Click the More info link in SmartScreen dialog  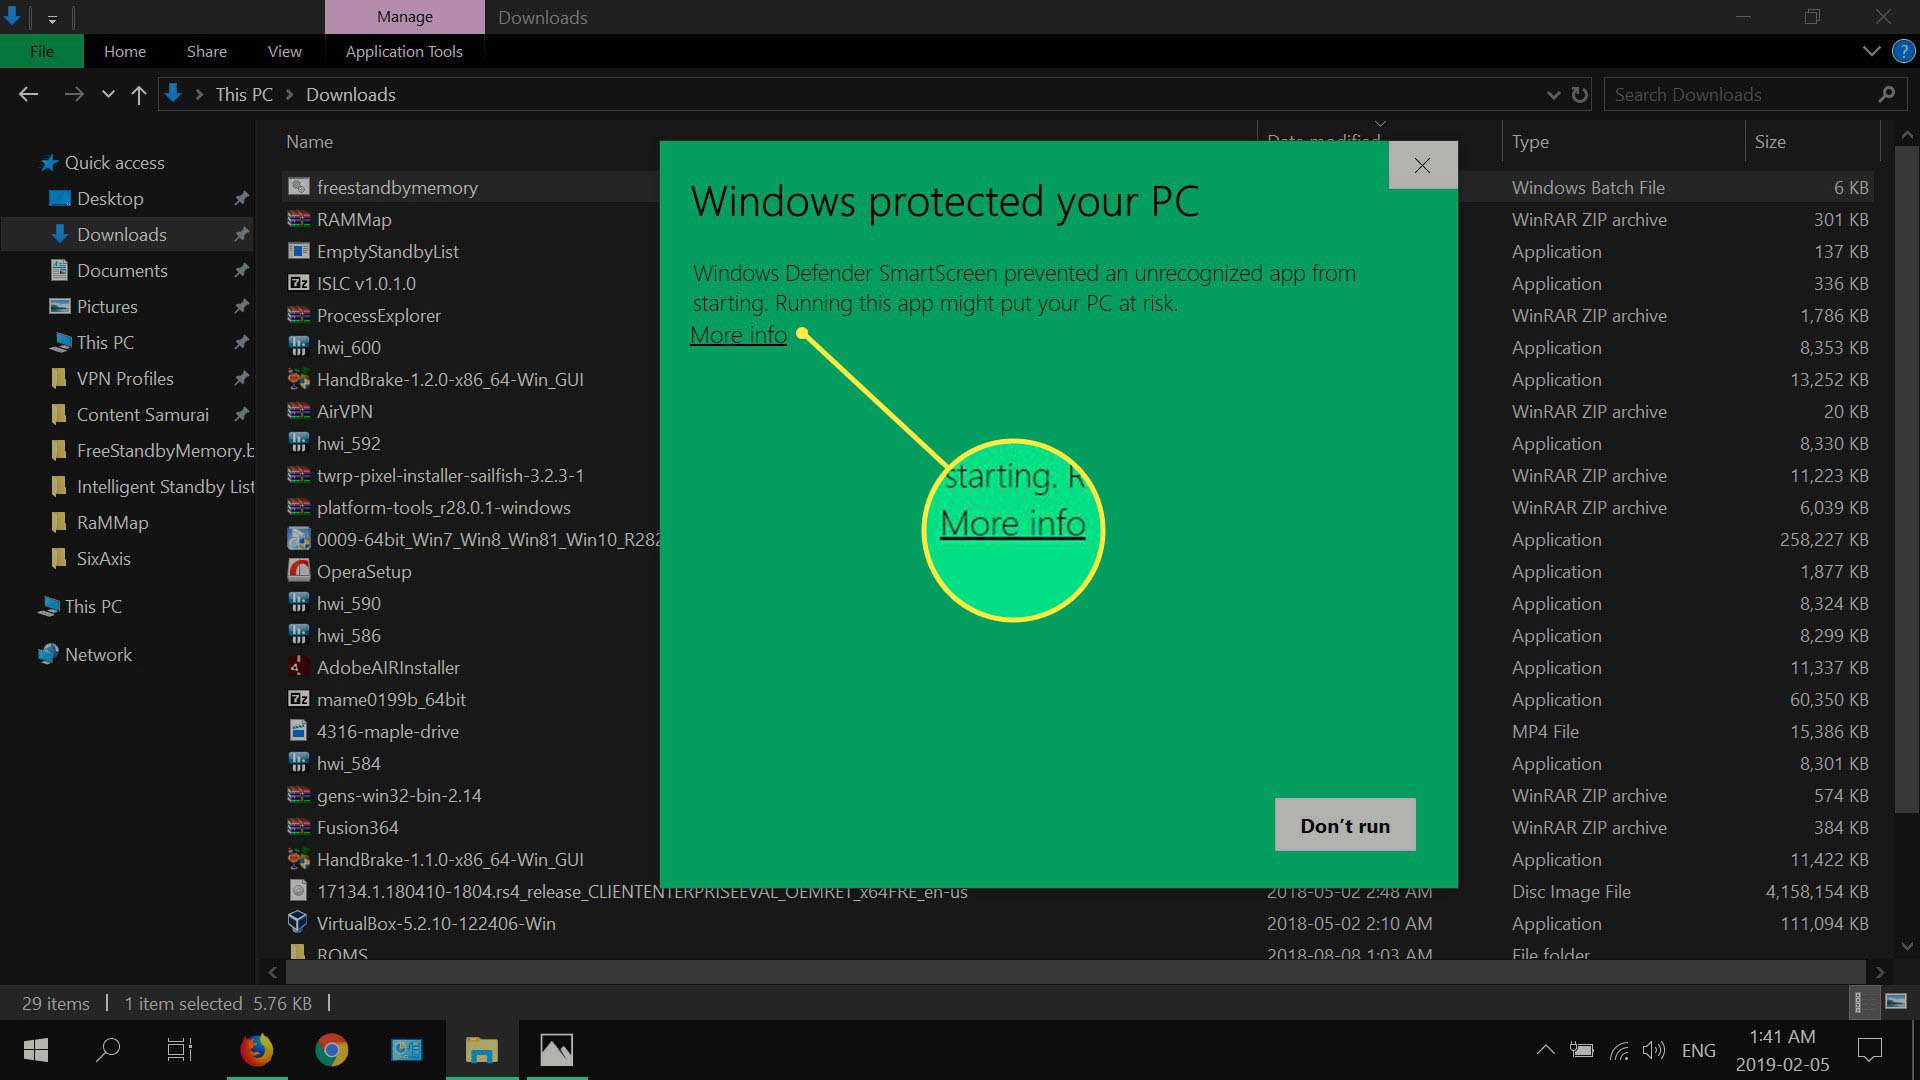point(738,335)
